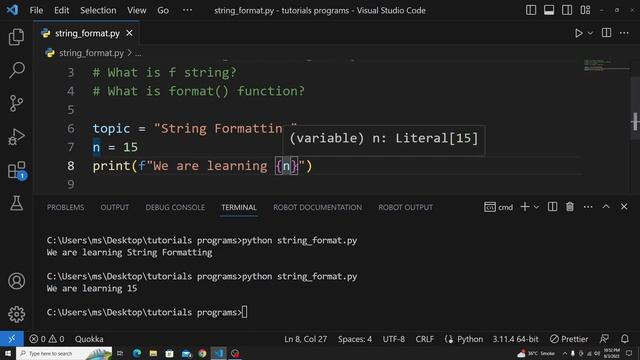This screenshot has height=360, width=640.
Task: Open Customize Layout icon
Action: point(585,10)
